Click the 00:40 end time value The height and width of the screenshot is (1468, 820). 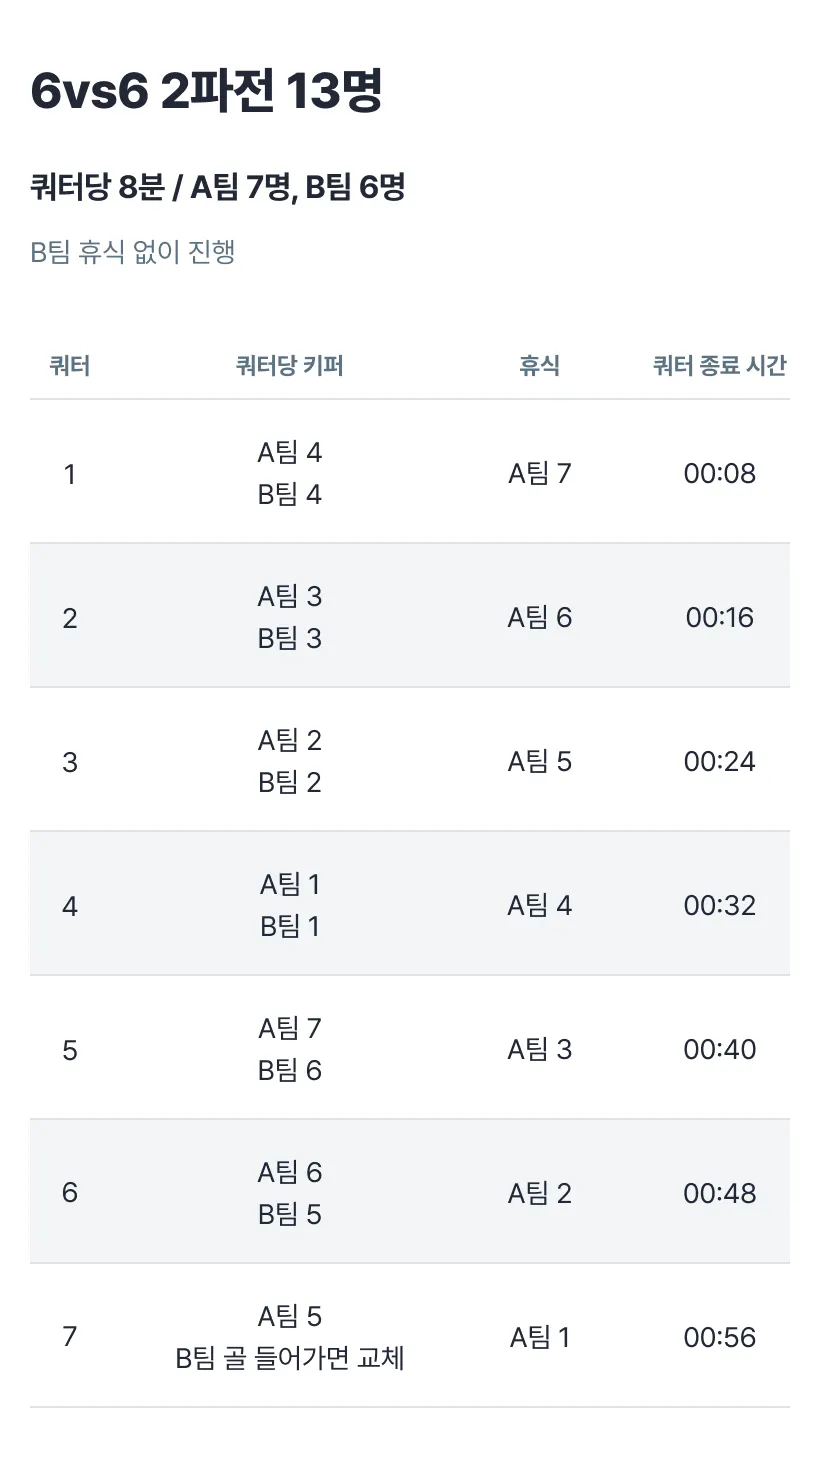click(x=720, y=1050)
